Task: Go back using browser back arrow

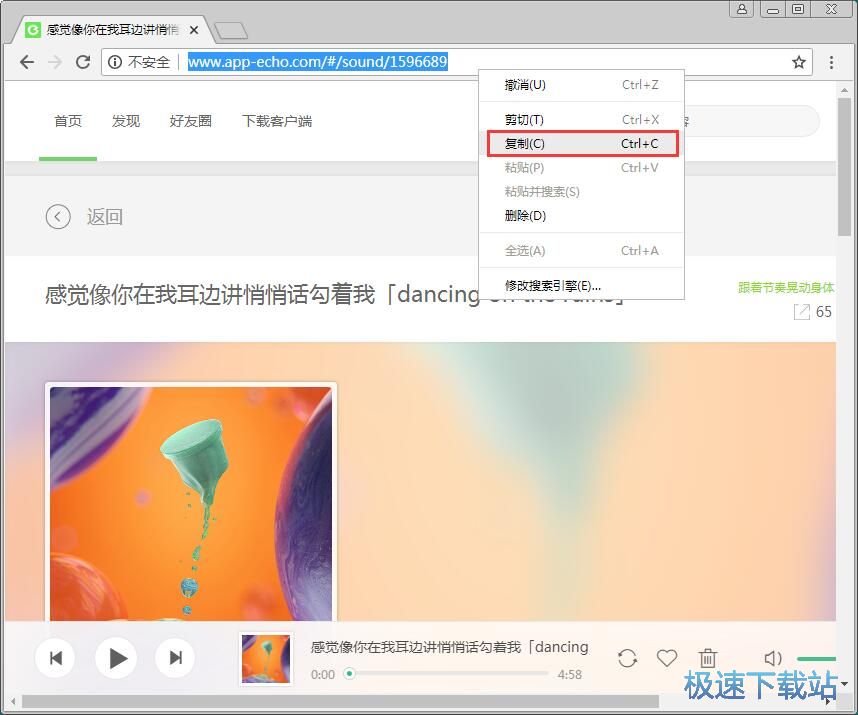Action: click(27, 62)
